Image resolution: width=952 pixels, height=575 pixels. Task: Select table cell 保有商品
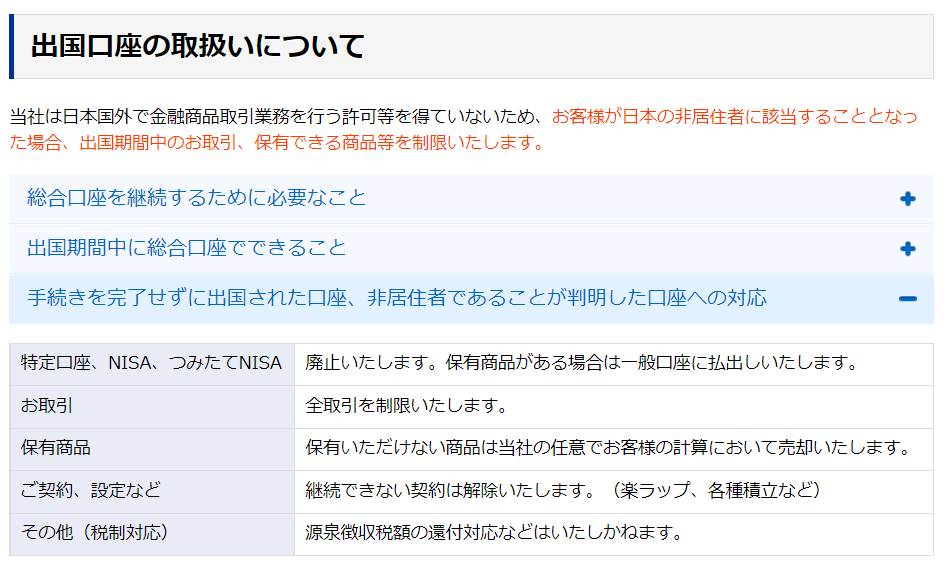(x=152, y=449)
